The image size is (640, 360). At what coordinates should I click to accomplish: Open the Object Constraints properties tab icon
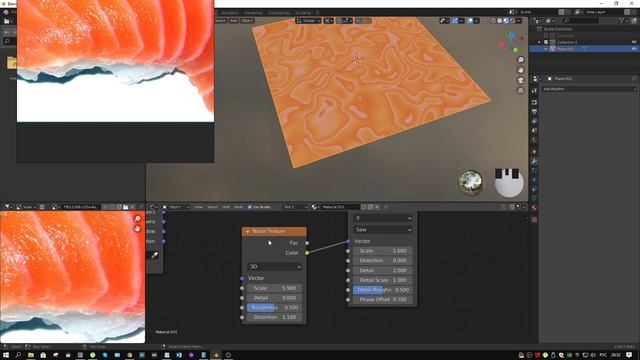point(534,189)
